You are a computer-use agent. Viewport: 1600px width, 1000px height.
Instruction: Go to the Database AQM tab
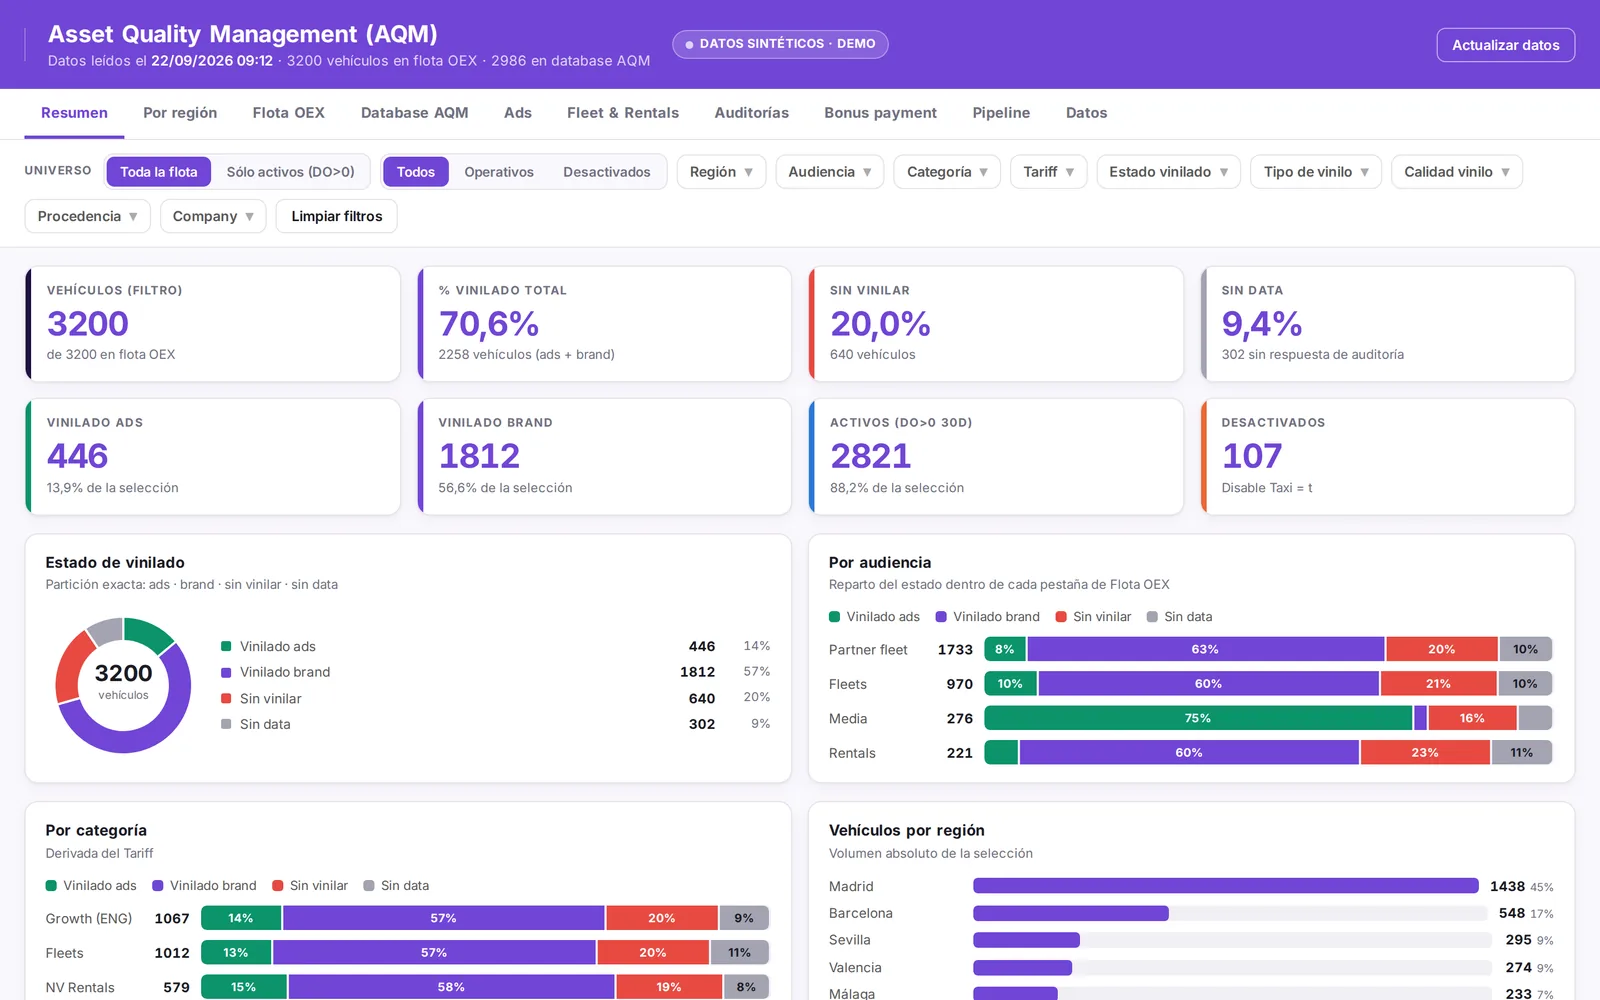pos(414,113)
